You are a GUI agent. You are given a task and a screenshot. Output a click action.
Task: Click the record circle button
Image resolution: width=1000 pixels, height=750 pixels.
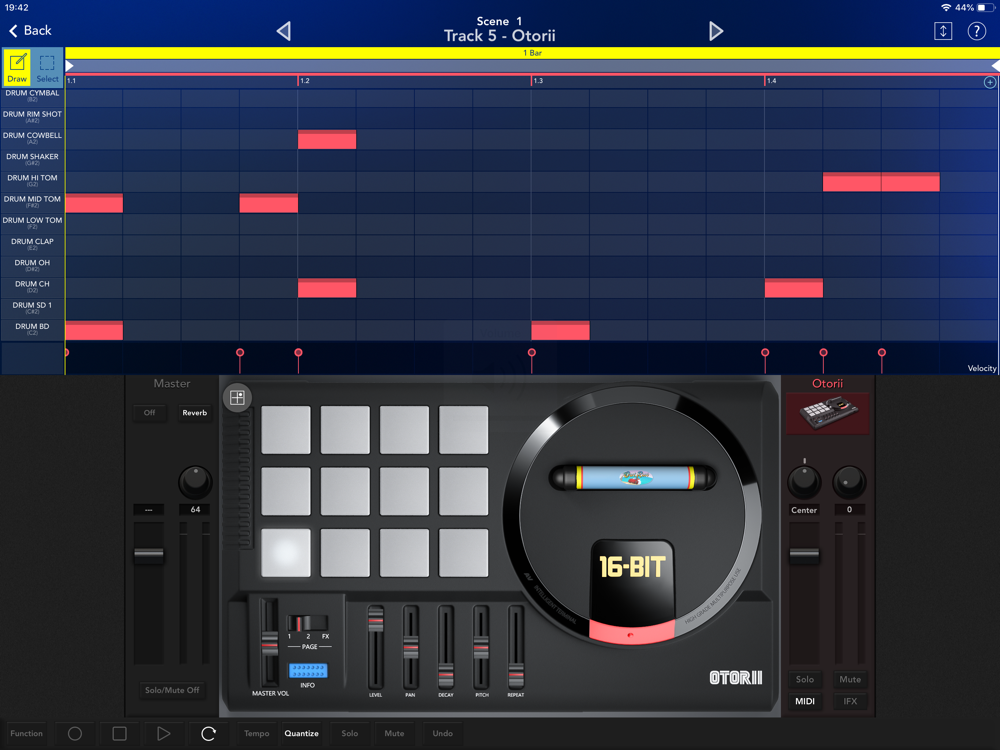[x=75, y=733]
